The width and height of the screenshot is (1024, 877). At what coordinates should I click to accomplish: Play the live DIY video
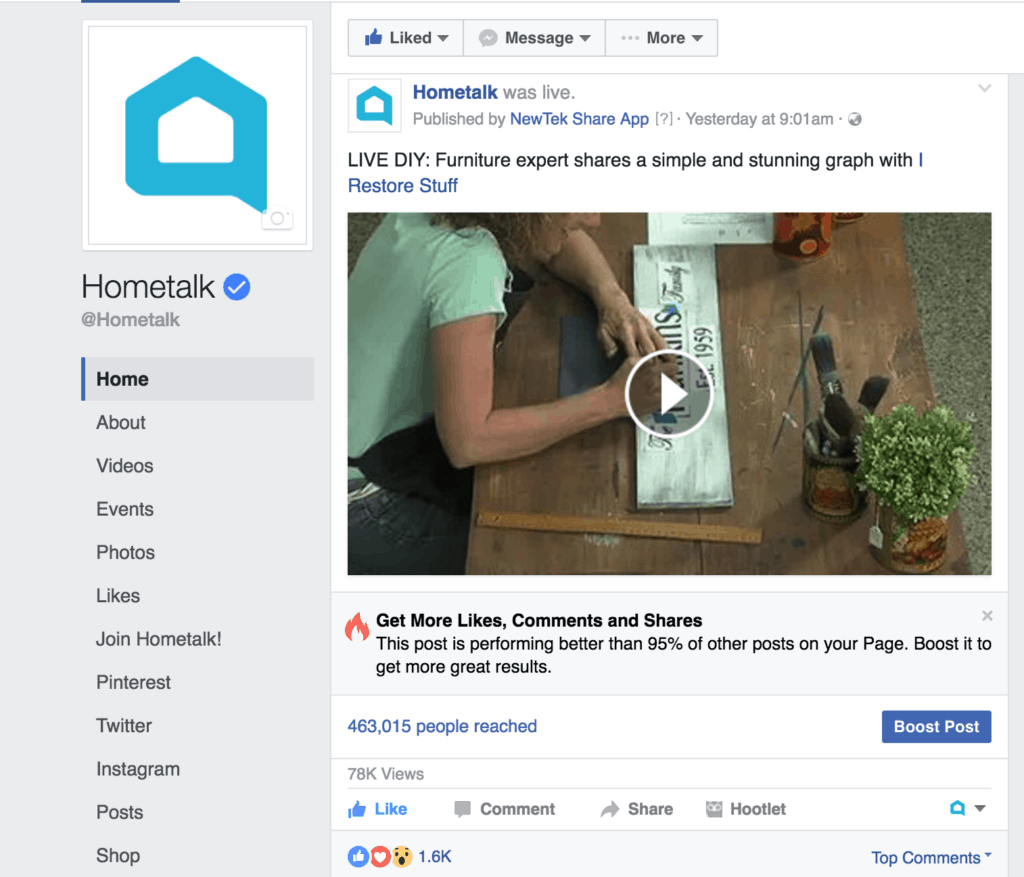tap(668, 394)
